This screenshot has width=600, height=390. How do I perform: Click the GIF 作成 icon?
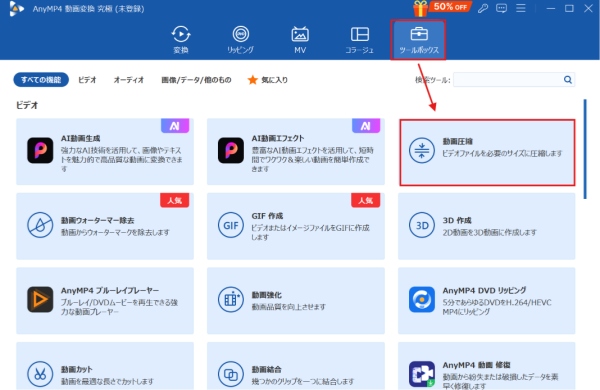231,225
